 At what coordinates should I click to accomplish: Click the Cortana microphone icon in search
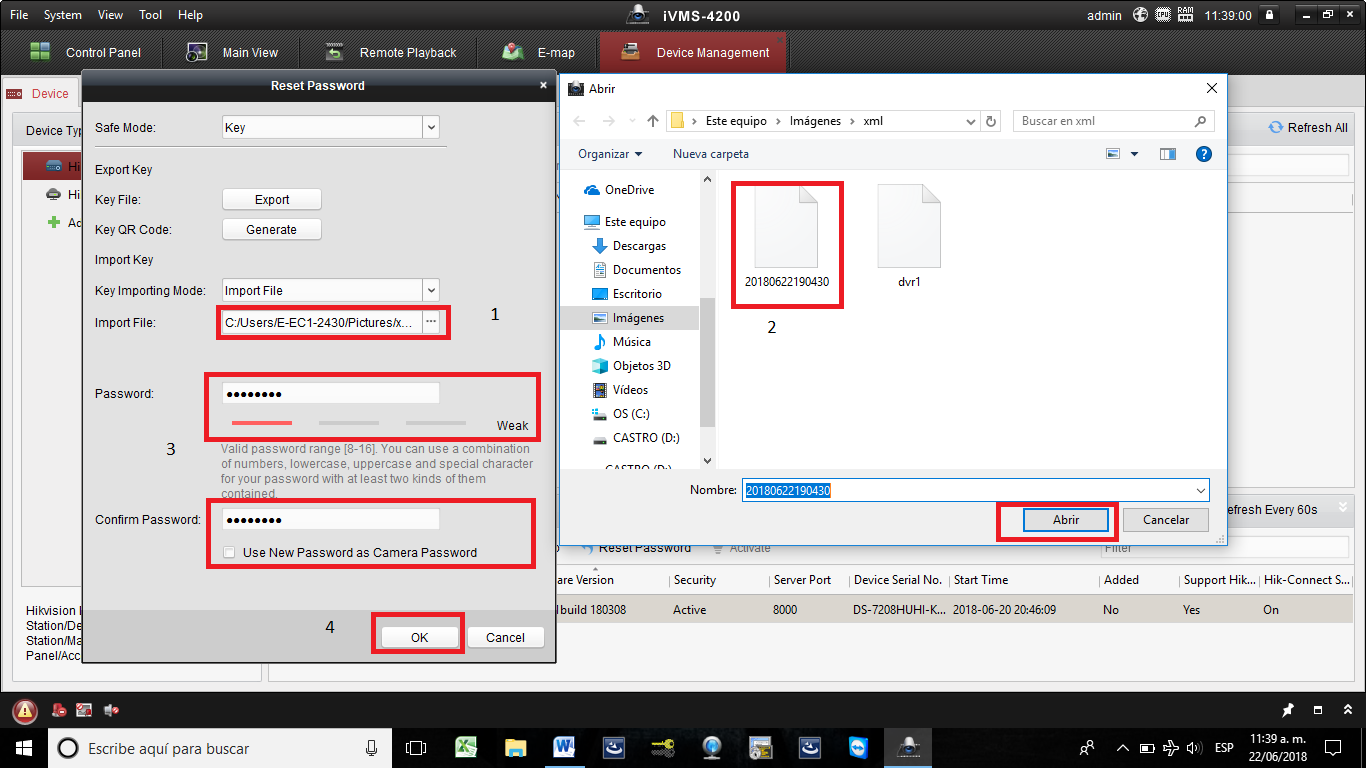click(x=372, y=748)
